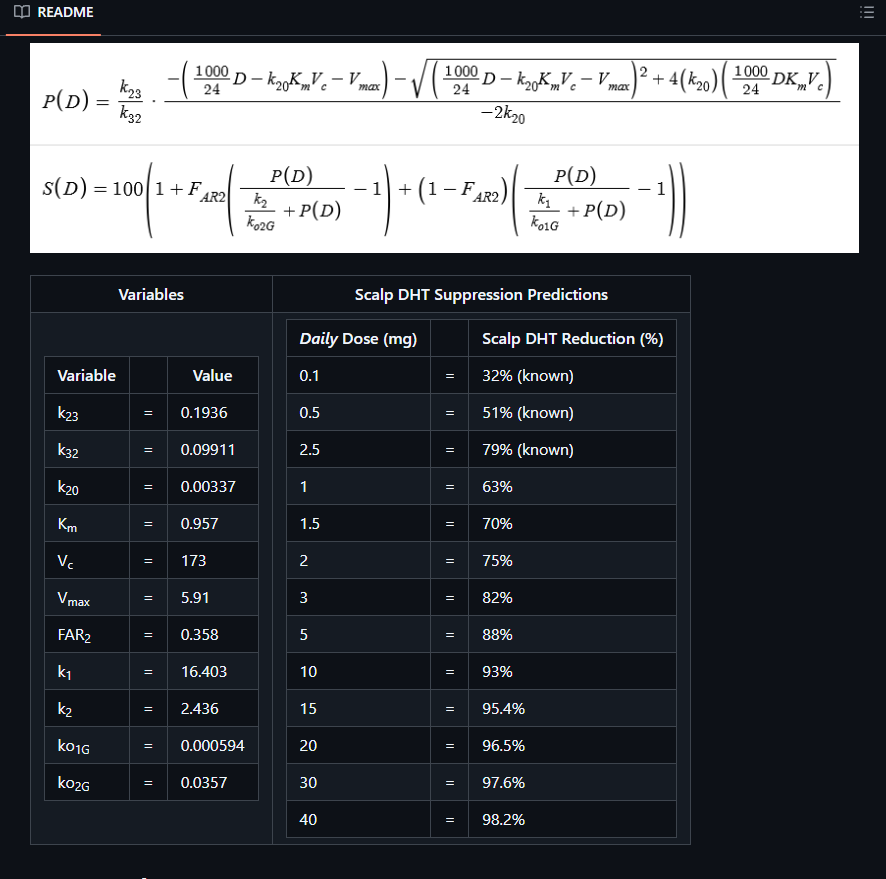Viewport: 886px width, 879px height.
Task: Click the Km variable name cell
Action: click(87, 524)
